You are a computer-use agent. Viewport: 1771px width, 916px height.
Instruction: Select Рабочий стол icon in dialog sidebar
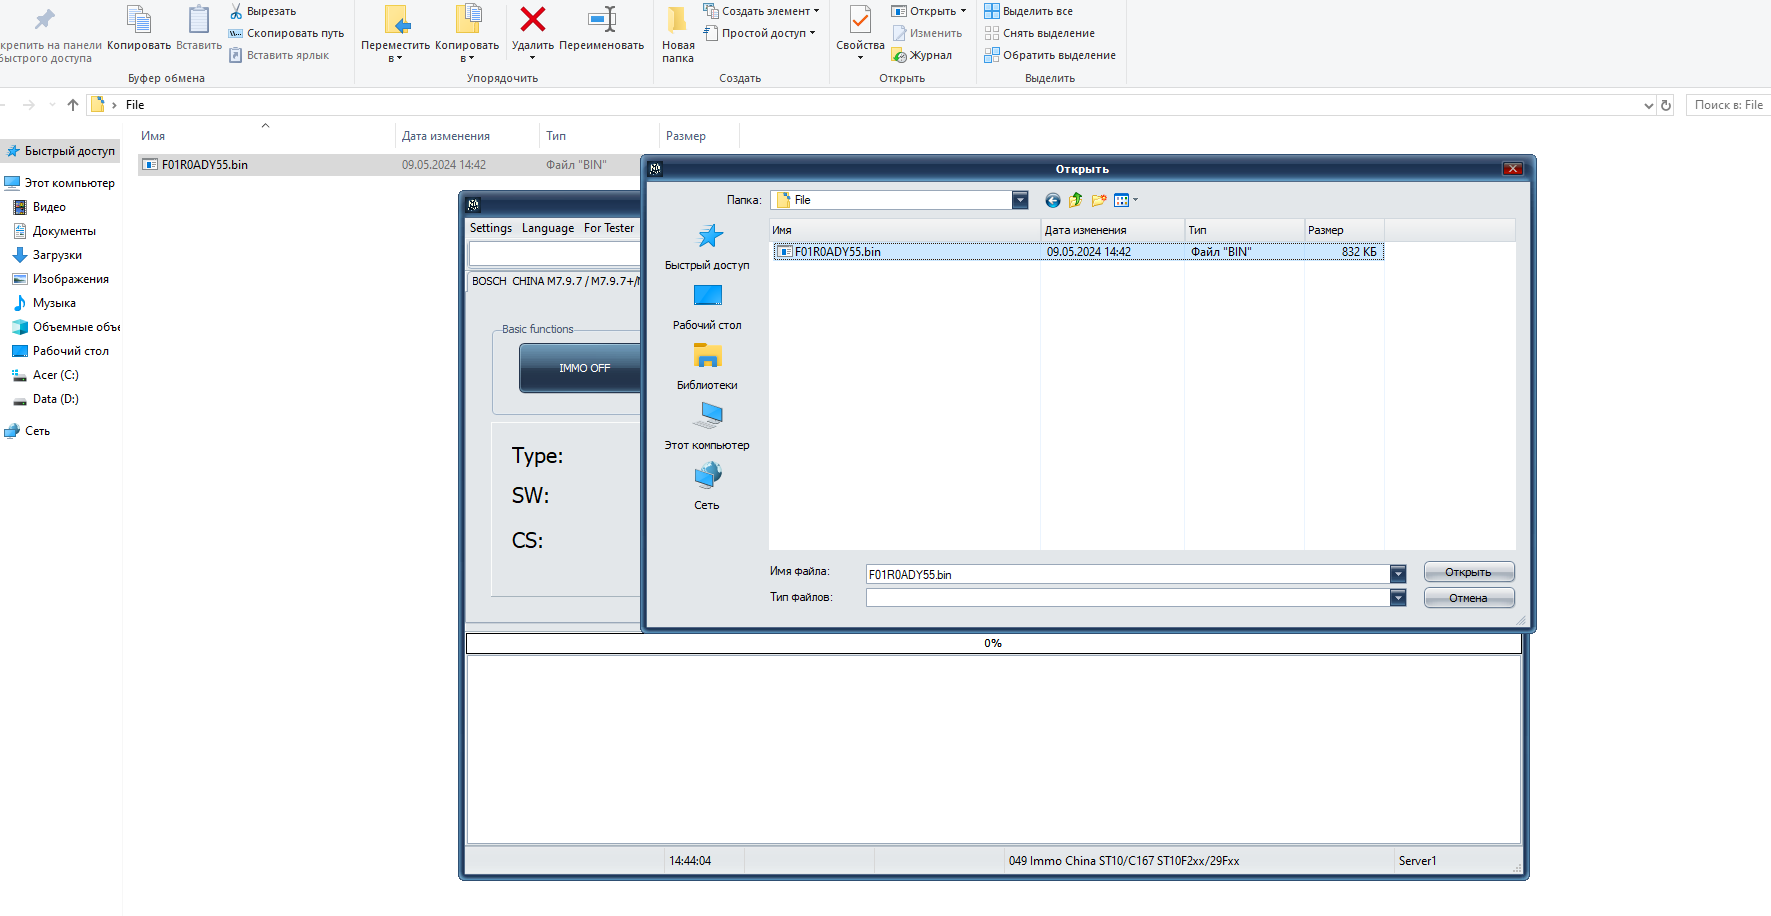pos(708,295)
